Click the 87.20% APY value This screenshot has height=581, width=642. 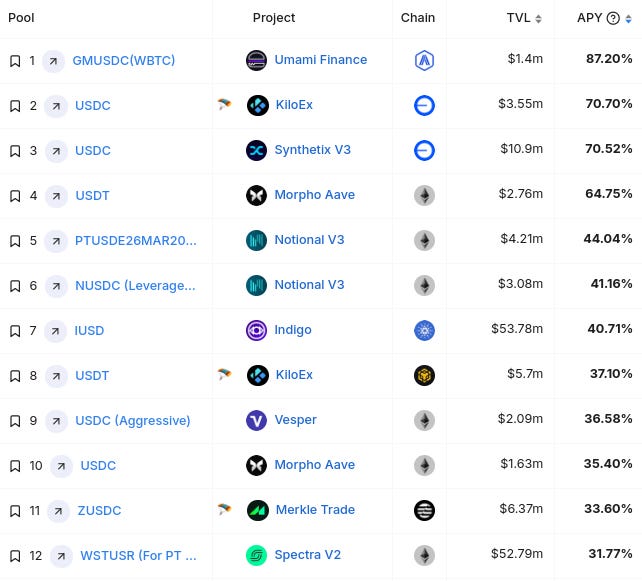click(x=609, y=59)
